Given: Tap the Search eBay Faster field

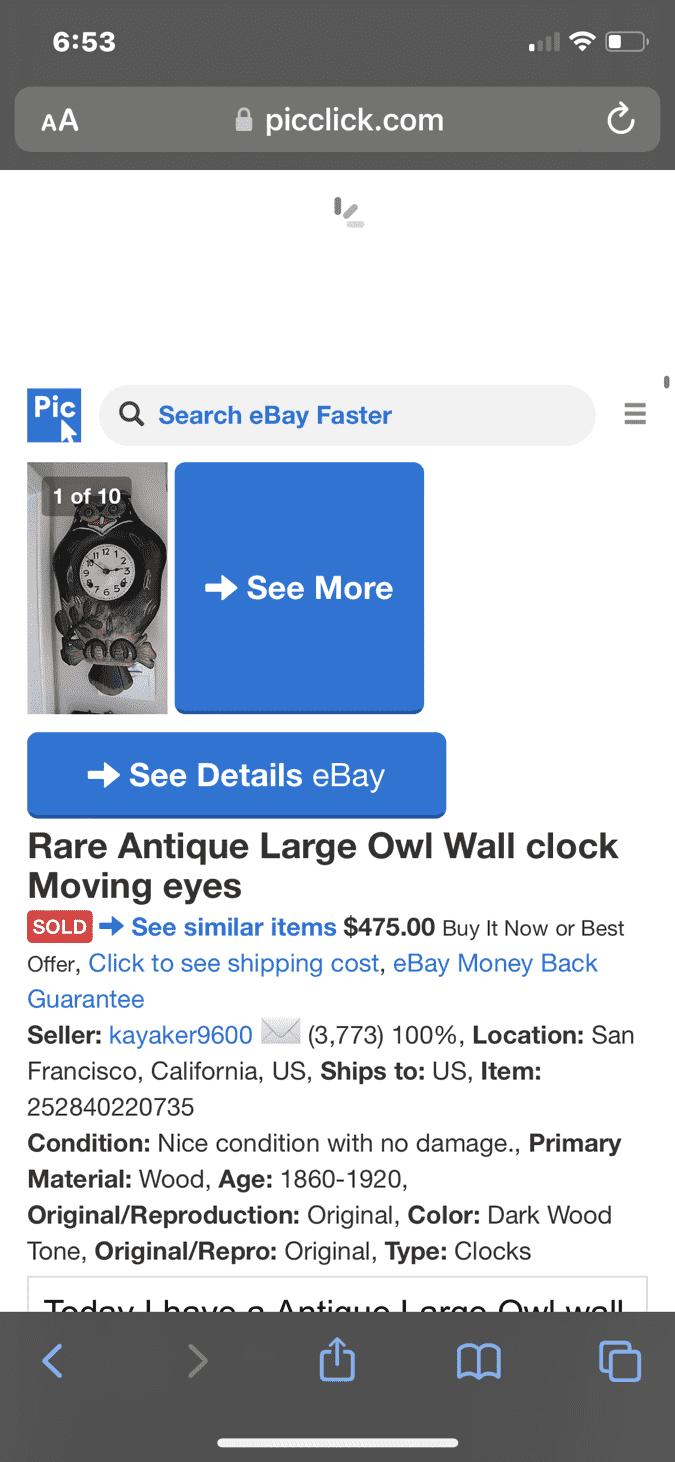Looking at the screenshot, I should (360, 415).
